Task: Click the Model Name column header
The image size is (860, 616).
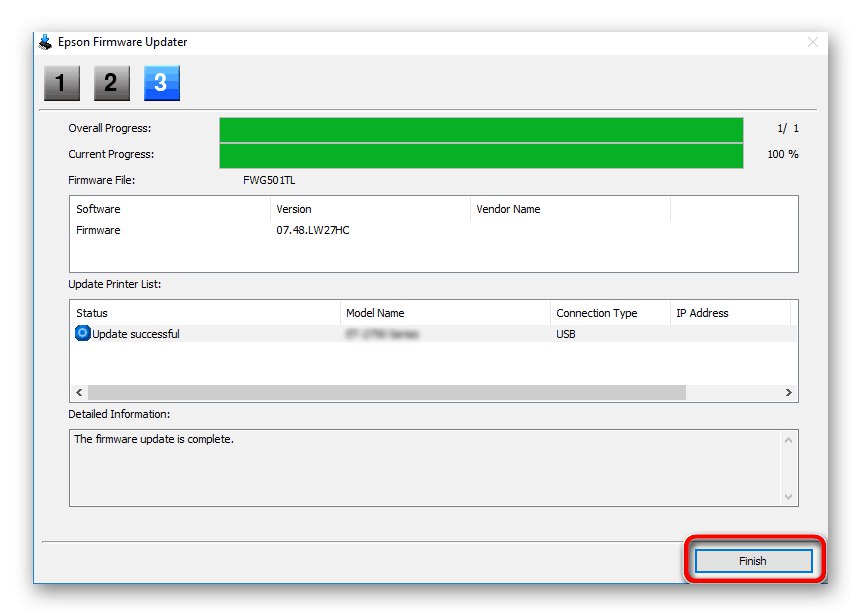Action: coord(445,313)
